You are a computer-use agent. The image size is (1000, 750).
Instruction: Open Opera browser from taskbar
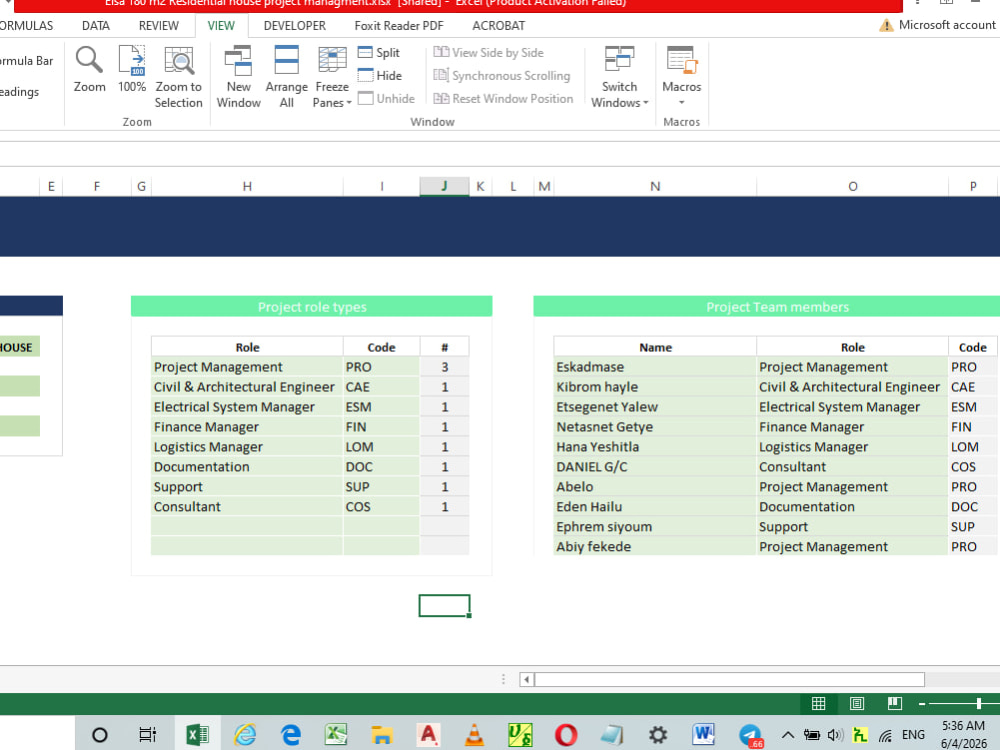(566, 735)
